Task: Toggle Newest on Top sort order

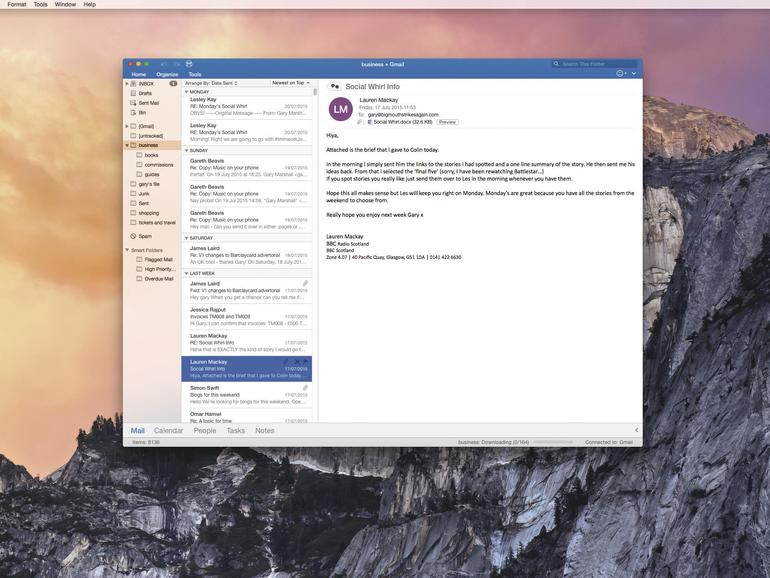Action: tap(291, 83)
